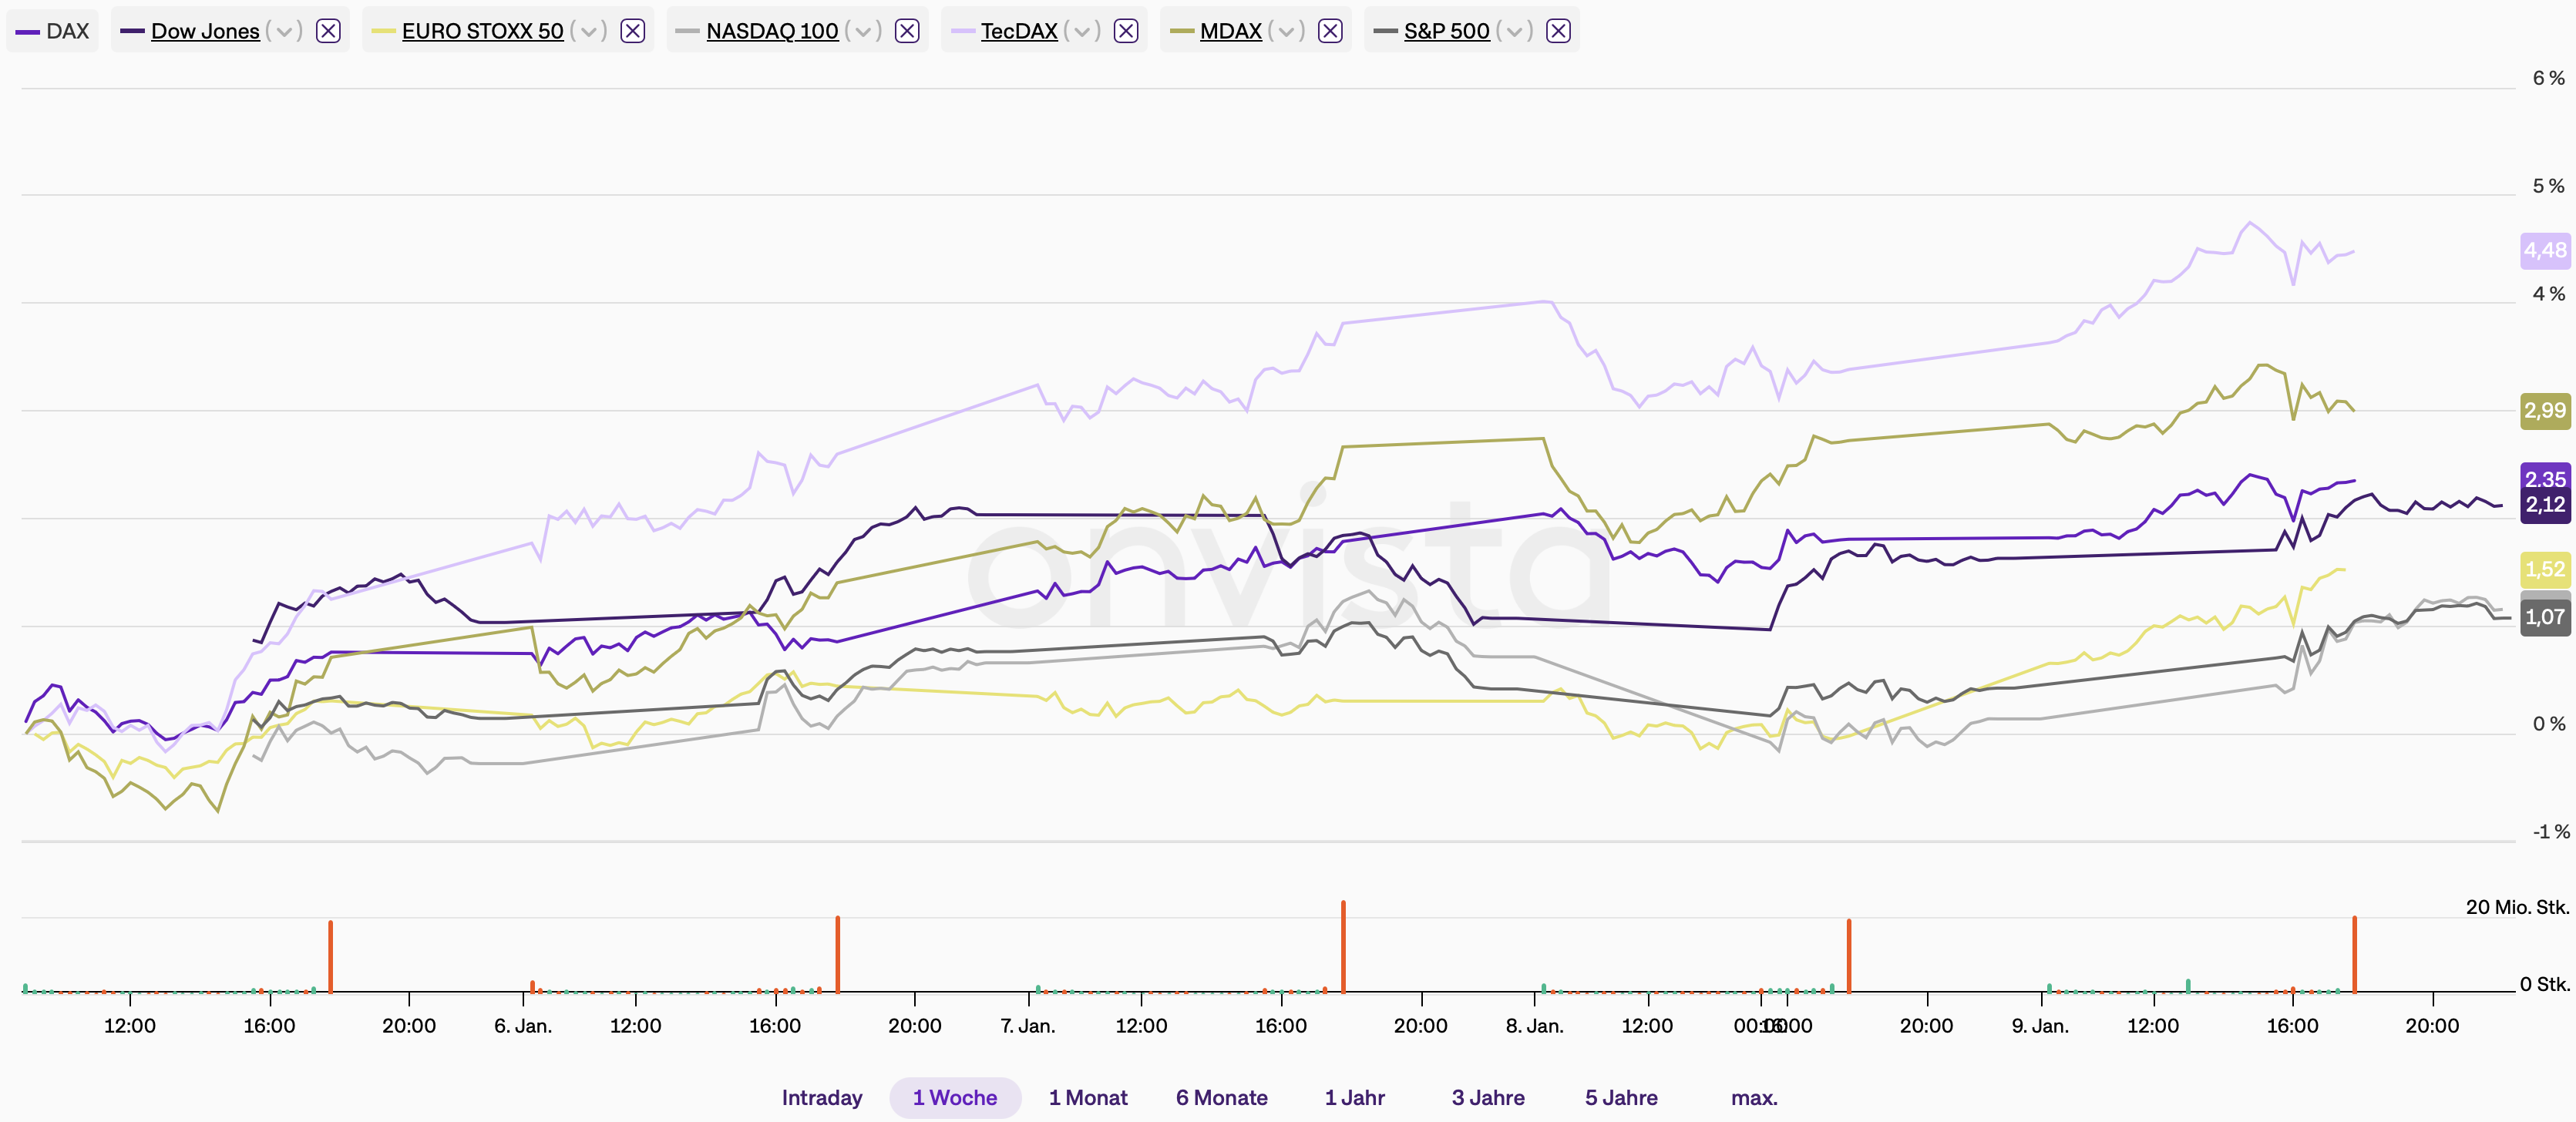Open the MDAX index link
The height and width of the screenshot is (1122, 2576).
pos(1230,31)
